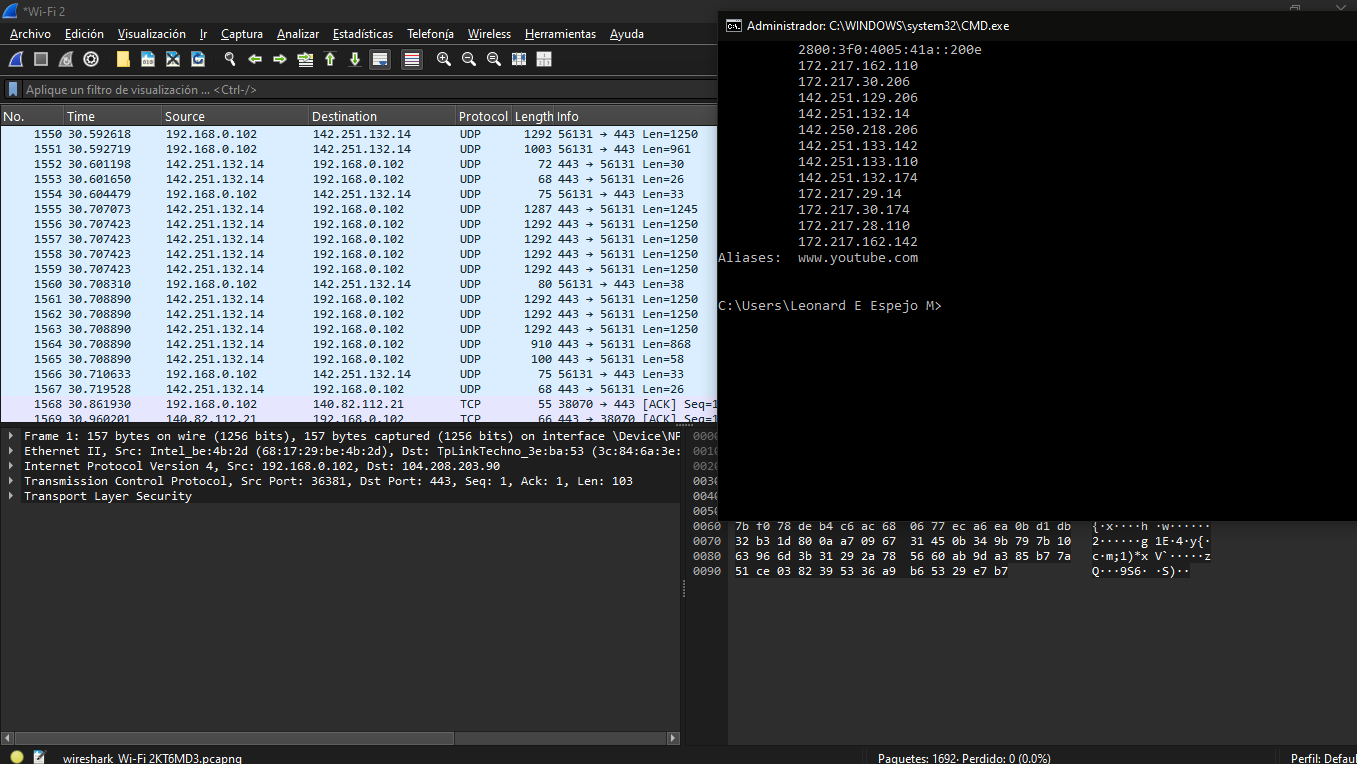Click the last toolbar layout icon
The width and height of the screenshot is (1357, 764).
(x=544, y=59)
